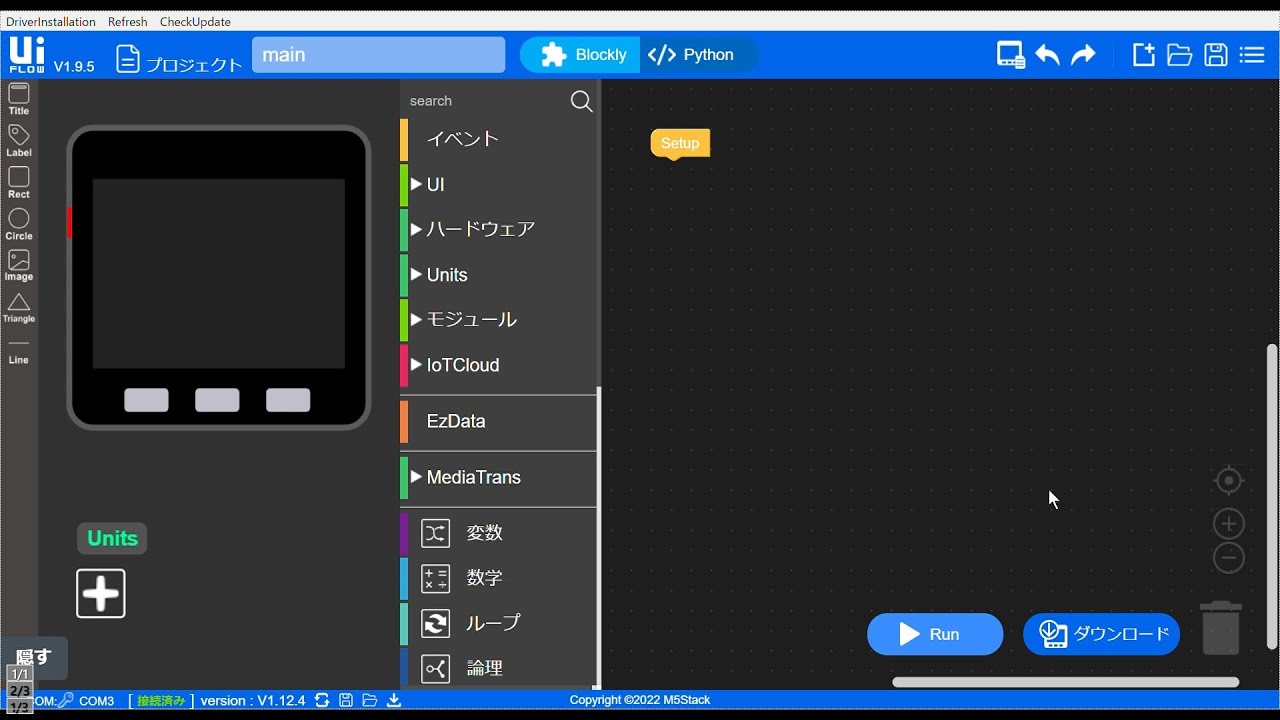Add a new unit with plus button
This screenshot has height=720, width=1280.
point(101,594)
